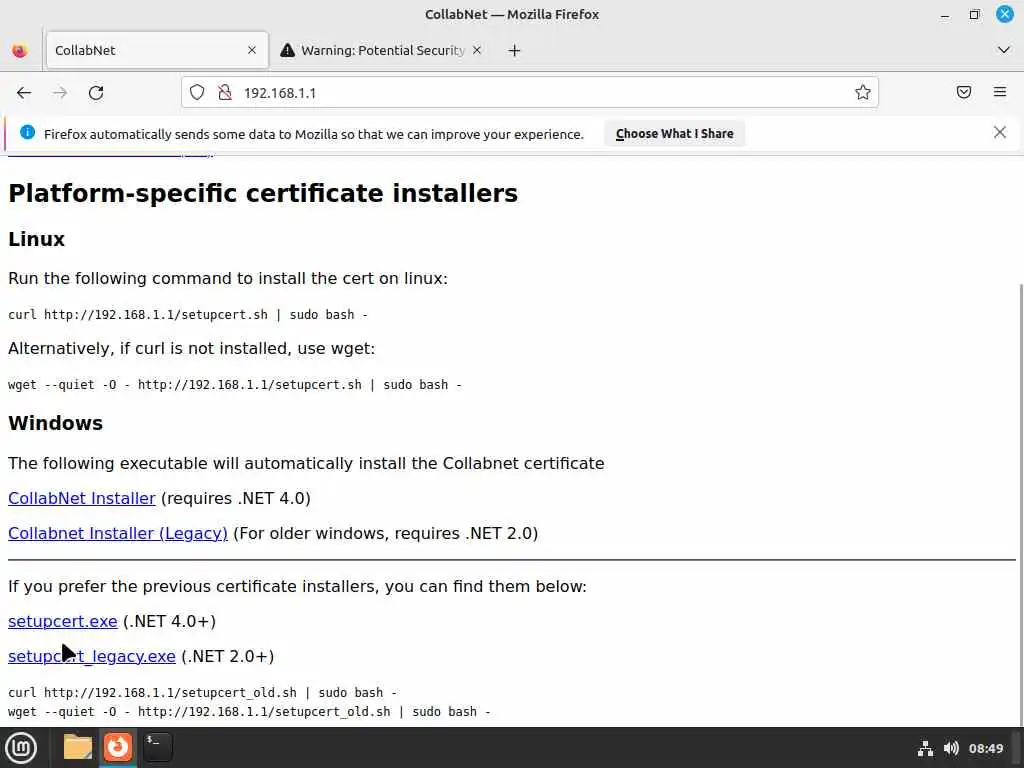Image resolution: width=1024 pixels, height=768 pixels.
Task: Click the notification info icon
Action: 27,133
